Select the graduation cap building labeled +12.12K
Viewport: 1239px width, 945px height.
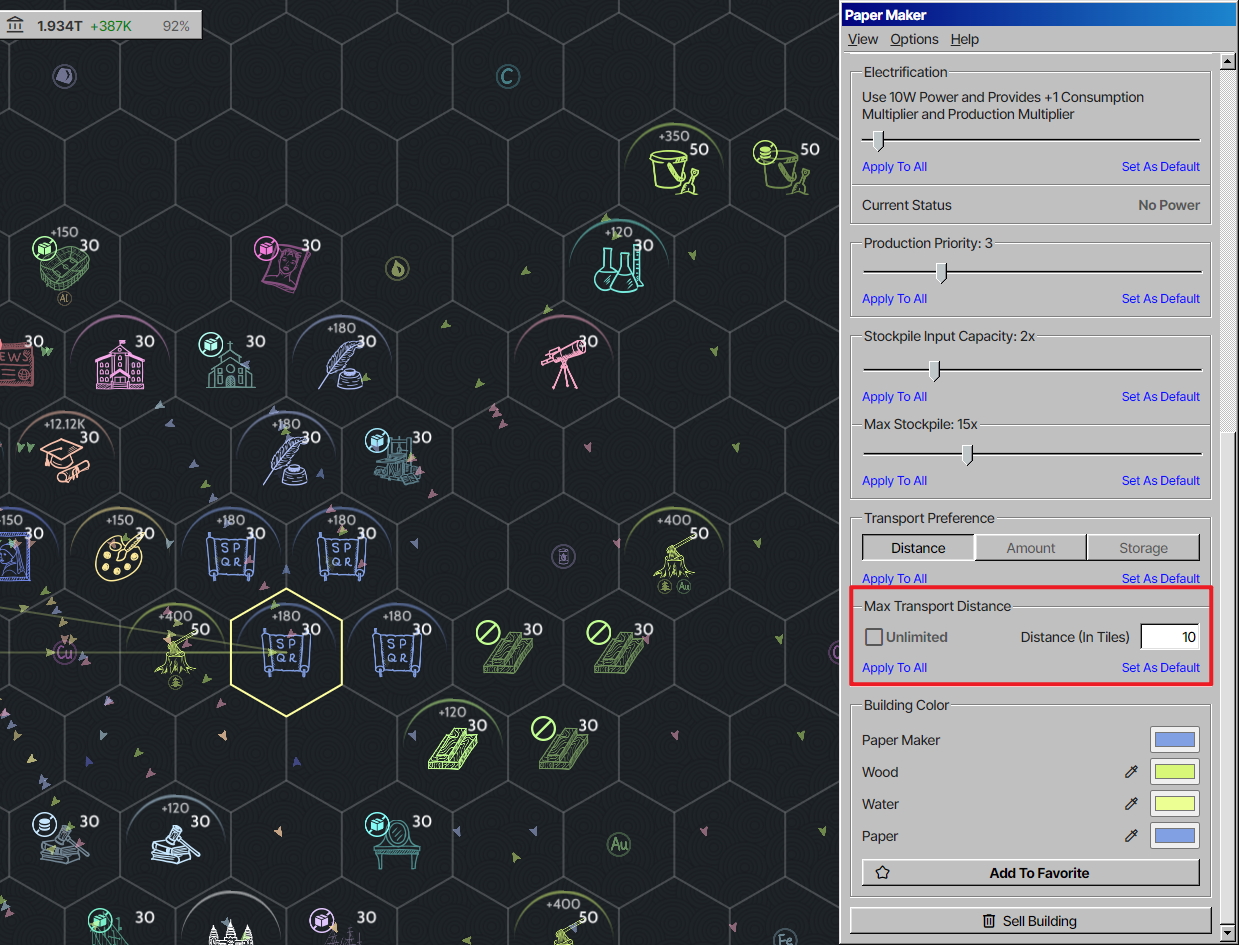coord(64,458)
